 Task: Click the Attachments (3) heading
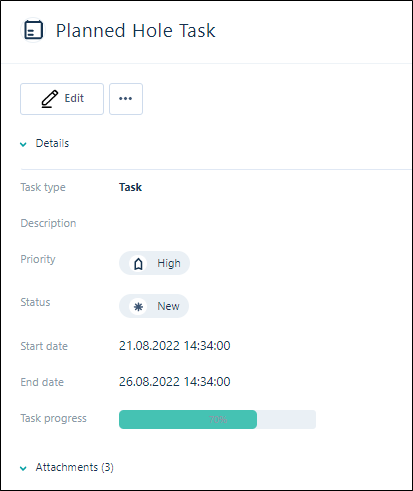pyautogui.click(x=75, y=467)
